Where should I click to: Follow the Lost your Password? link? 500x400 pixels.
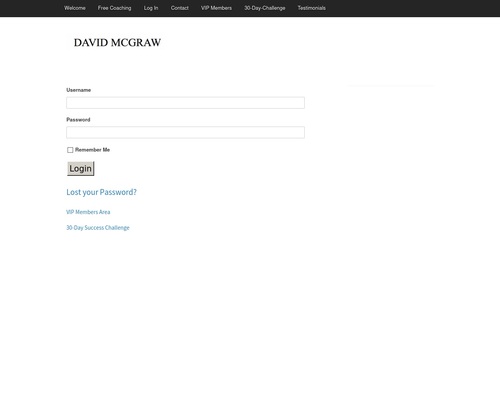101,192
